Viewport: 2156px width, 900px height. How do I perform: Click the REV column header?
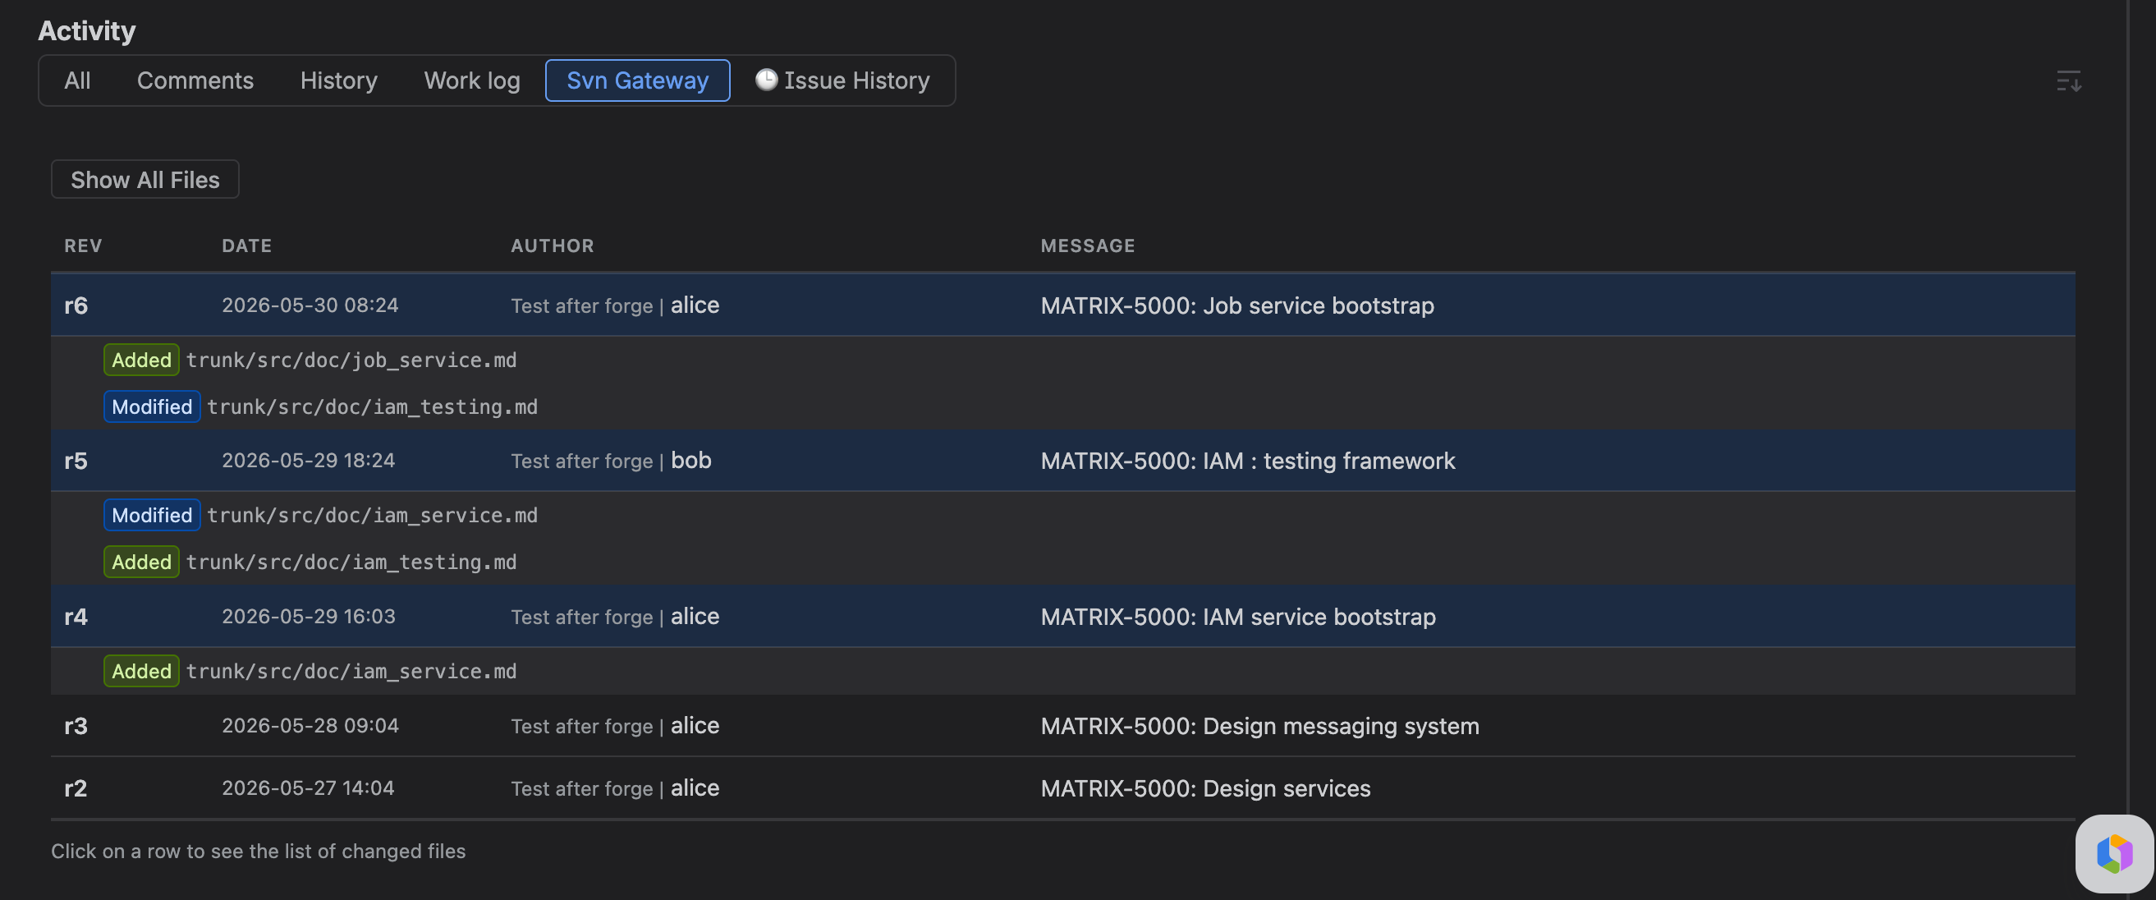[83, 245]
